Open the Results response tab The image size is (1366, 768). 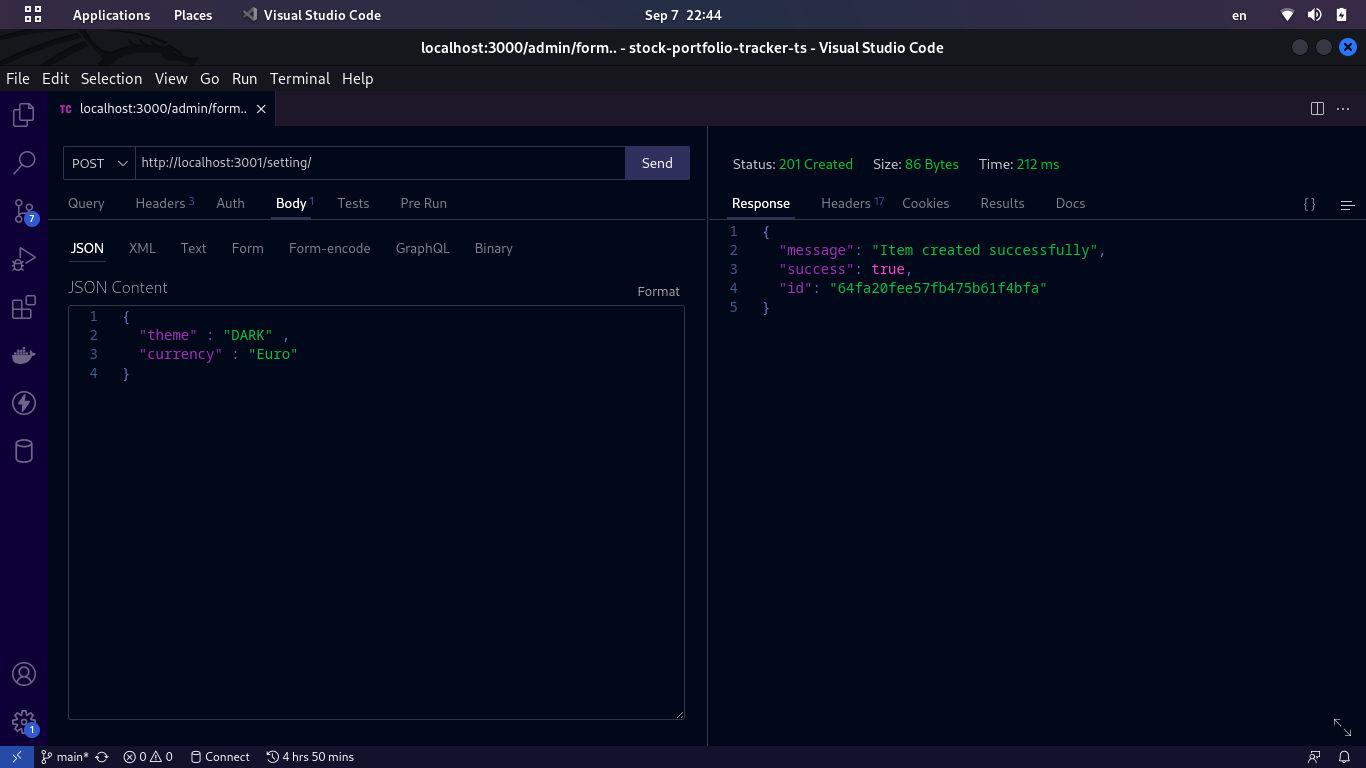tap(1002, 203)
